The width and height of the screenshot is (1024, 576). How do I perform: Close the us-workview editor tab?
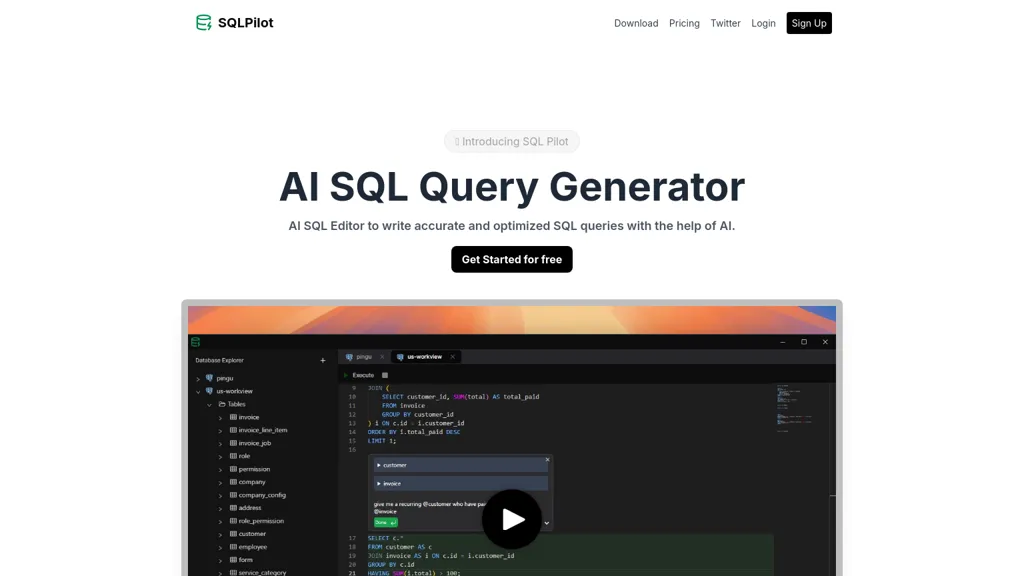452,357
